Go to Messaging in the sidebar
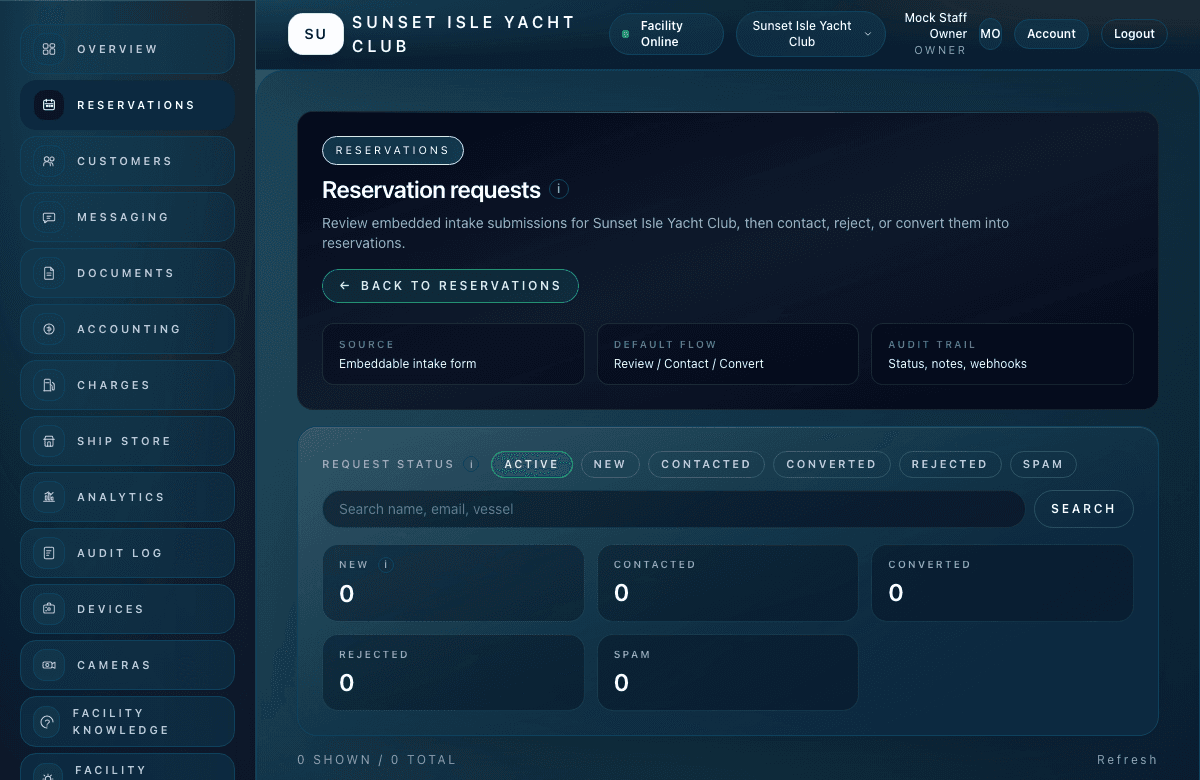This screenshot has width=1200, height=780. (127, 217)
